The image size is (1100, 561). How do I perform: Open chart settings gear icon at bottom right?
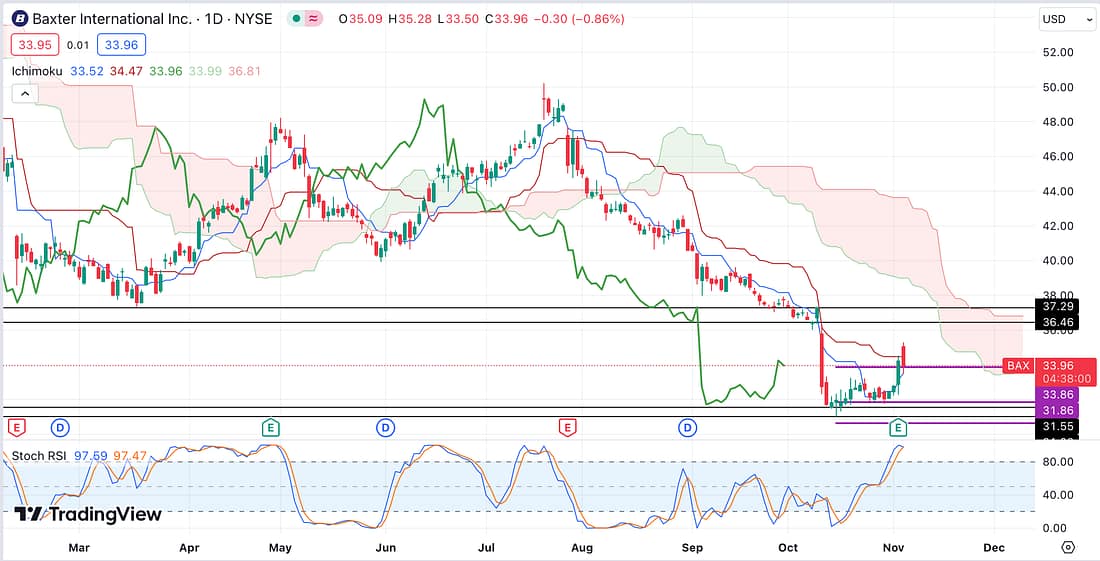[1068, 547]
